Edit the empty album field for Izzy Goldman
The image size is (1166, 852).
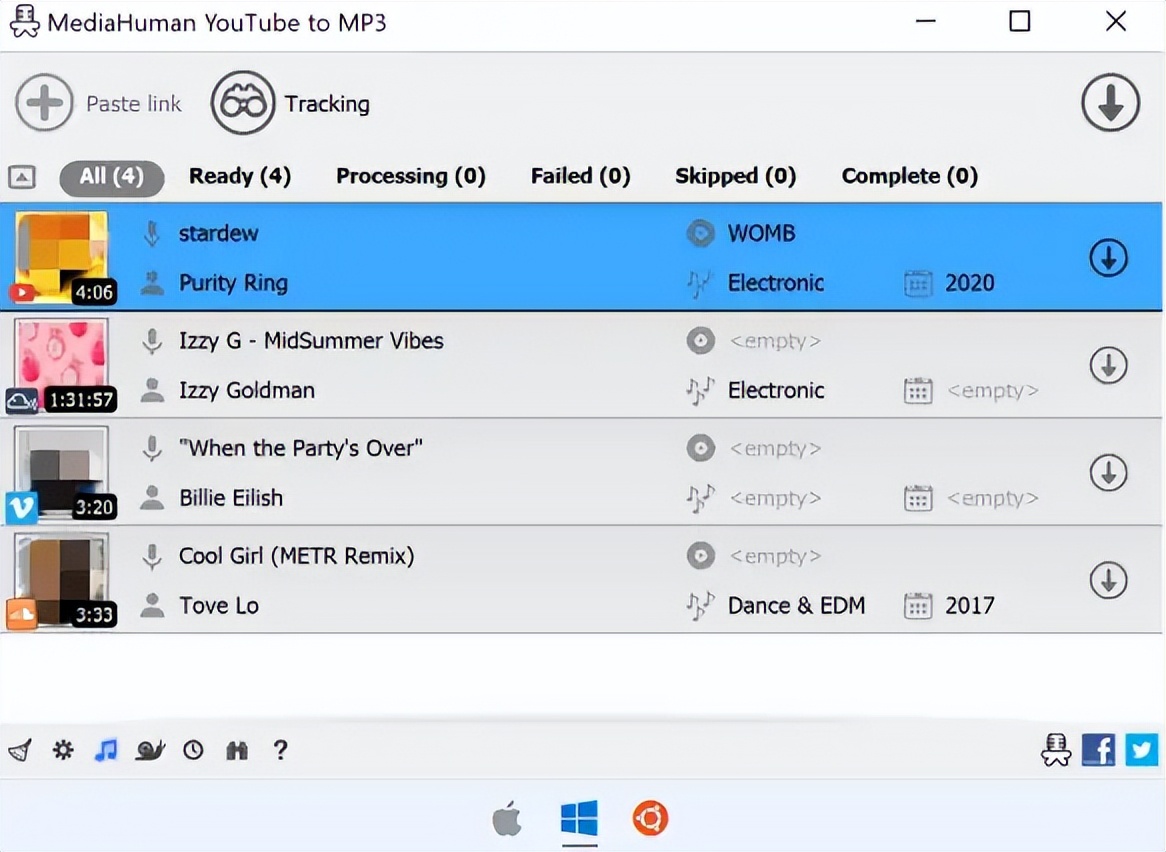click(774, 341)
